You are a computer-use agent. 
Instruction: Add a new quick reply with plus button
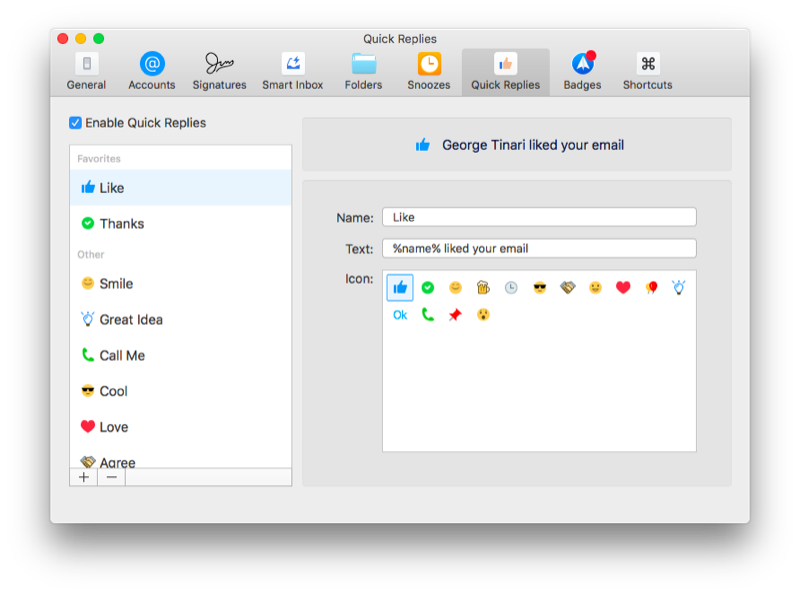tap(84, 477)
